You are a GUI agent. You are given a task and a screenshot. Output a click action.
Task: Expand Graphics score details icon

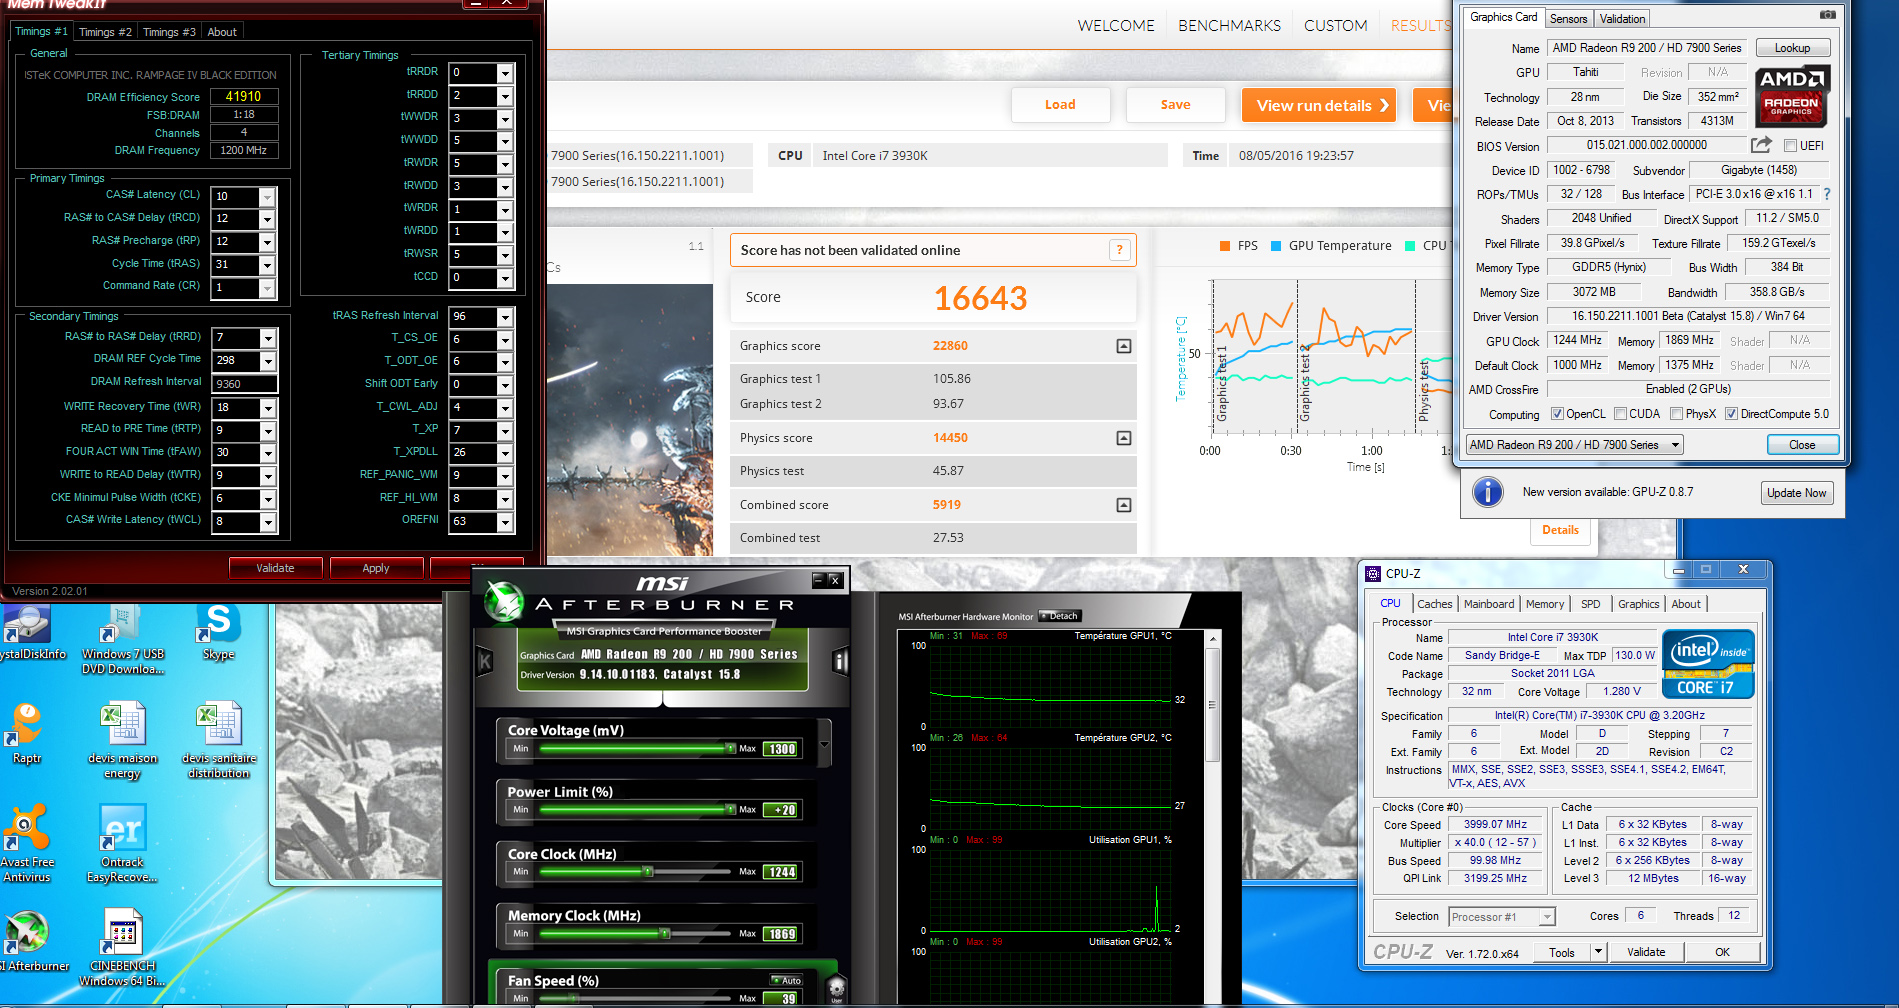1124,346
